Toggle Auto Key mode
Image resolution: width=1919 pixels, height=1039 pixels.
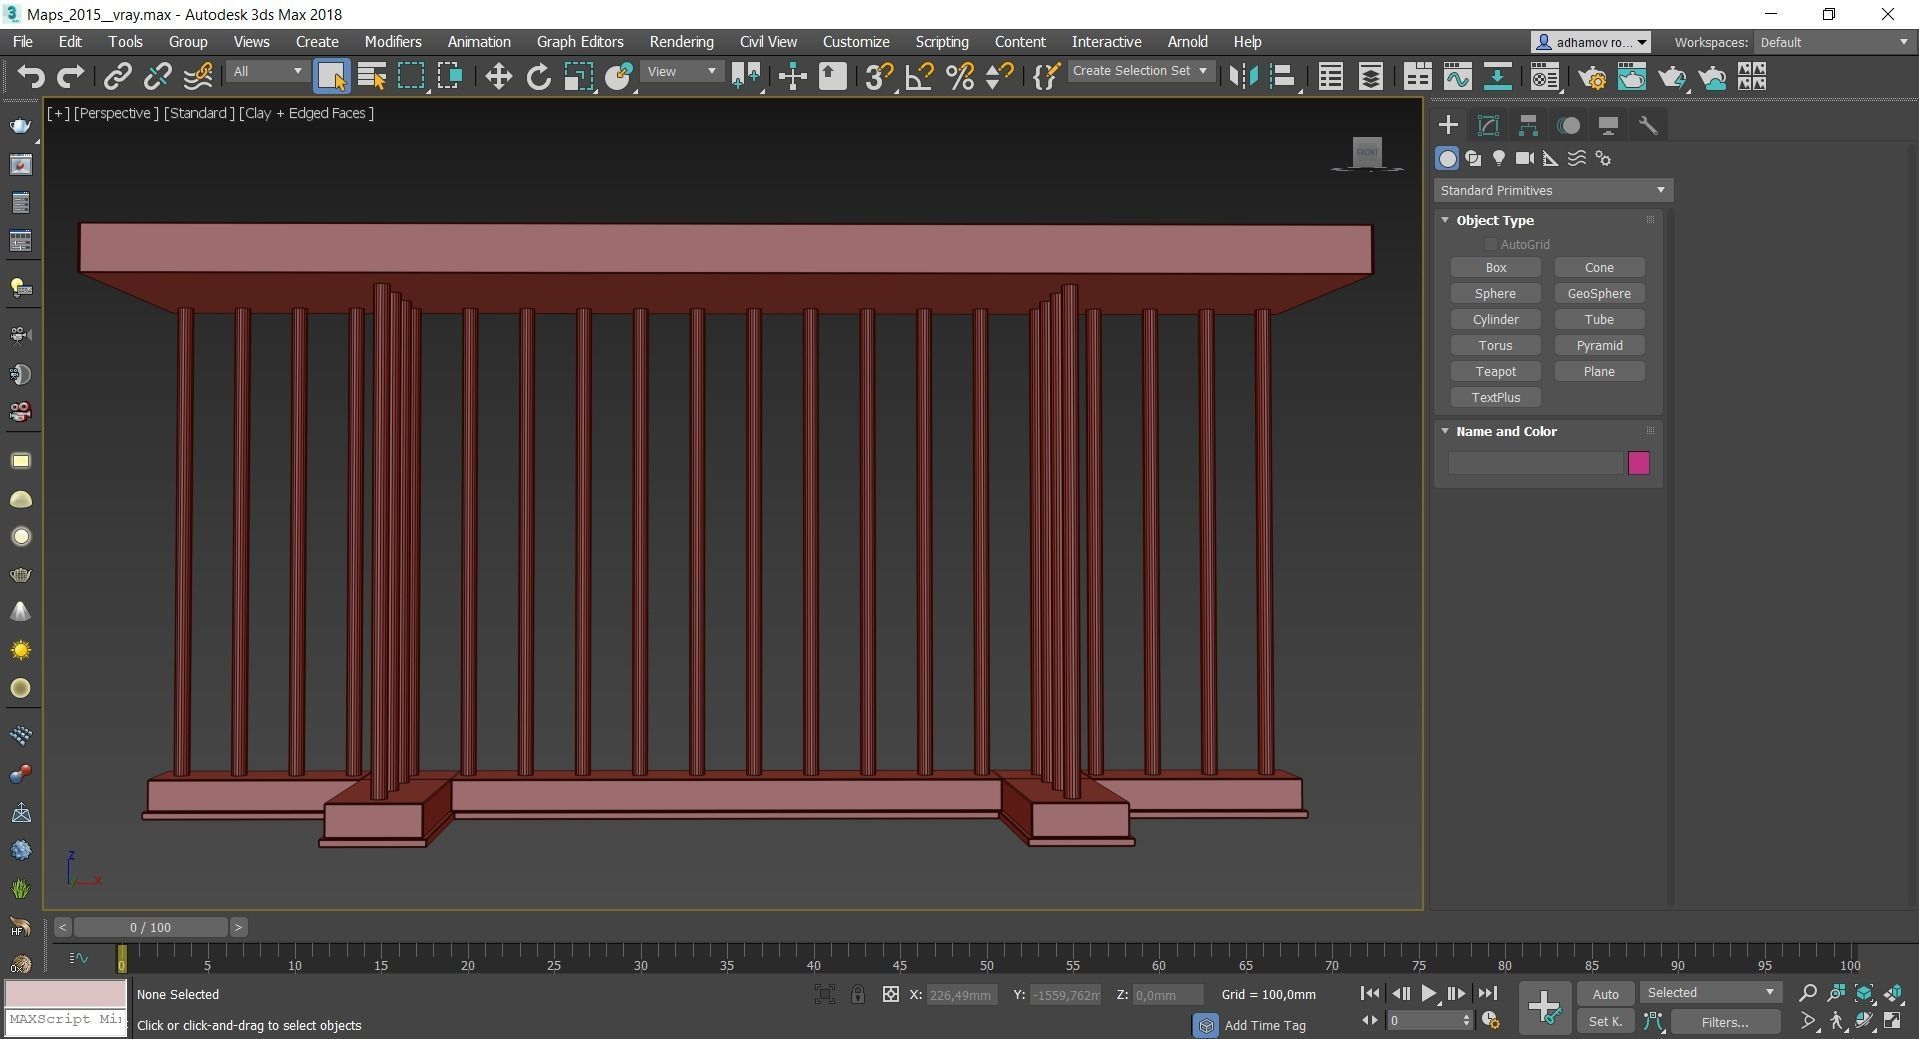[1605, 994]
